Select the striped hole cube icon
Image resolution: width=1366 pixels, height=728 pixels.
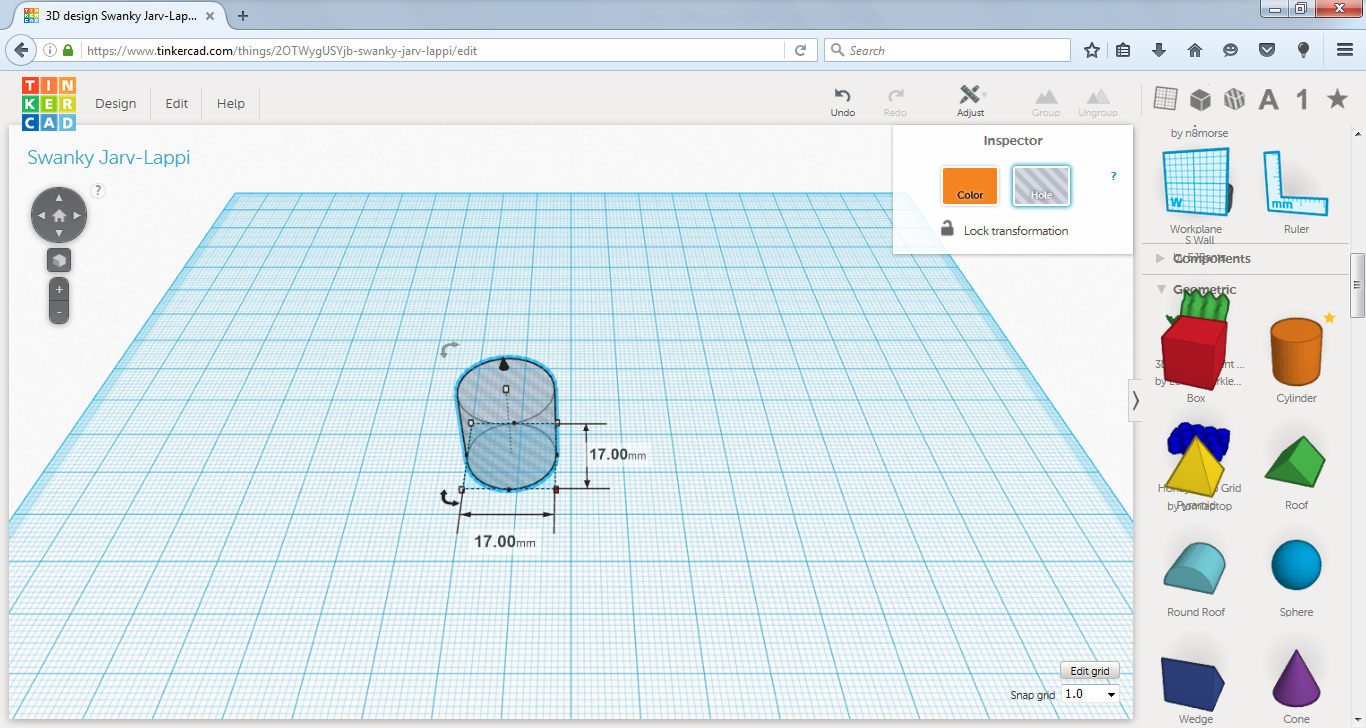pyautogui.click(x=1234, y=99)
